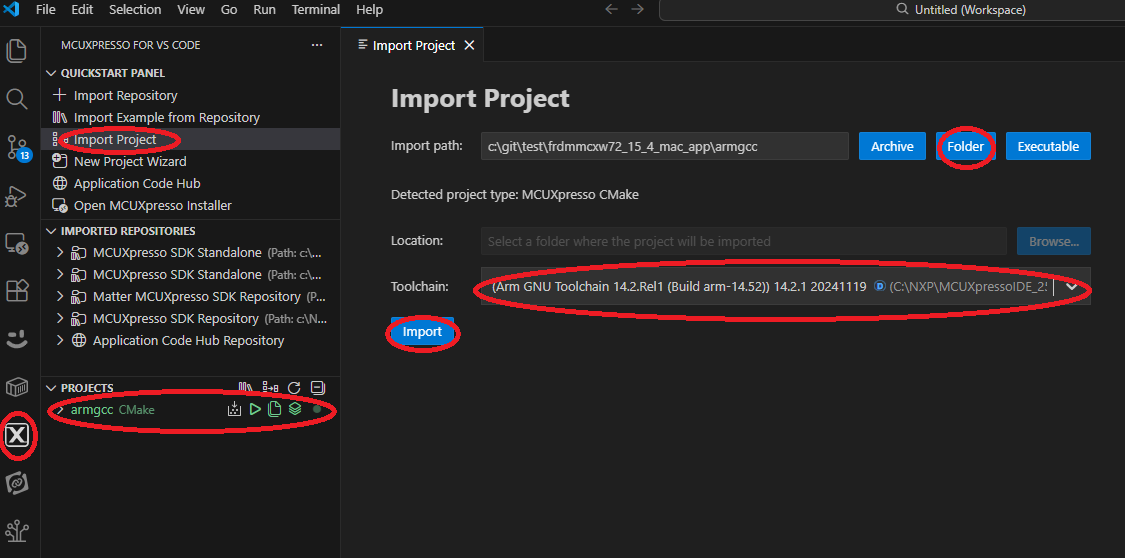
Task: Click the blue Import button
Action: (422, 332)
